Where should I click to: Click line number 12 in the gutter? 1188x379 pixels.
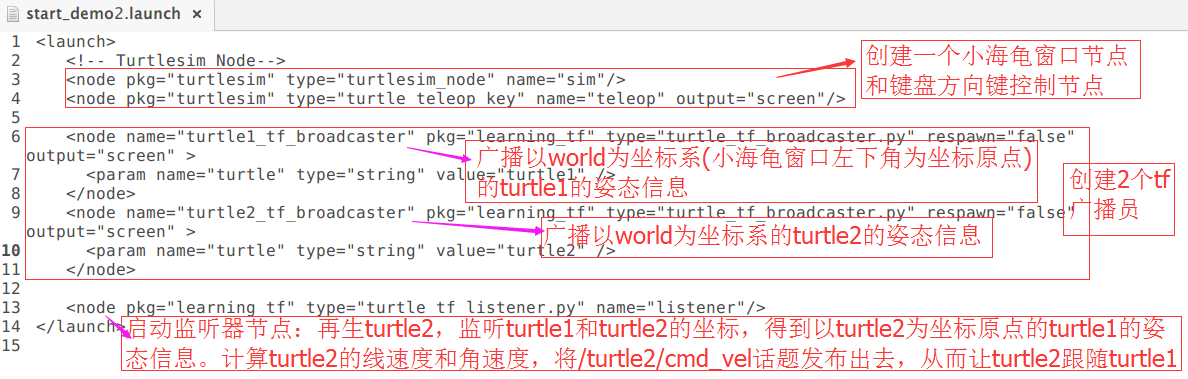coord(11,288)
